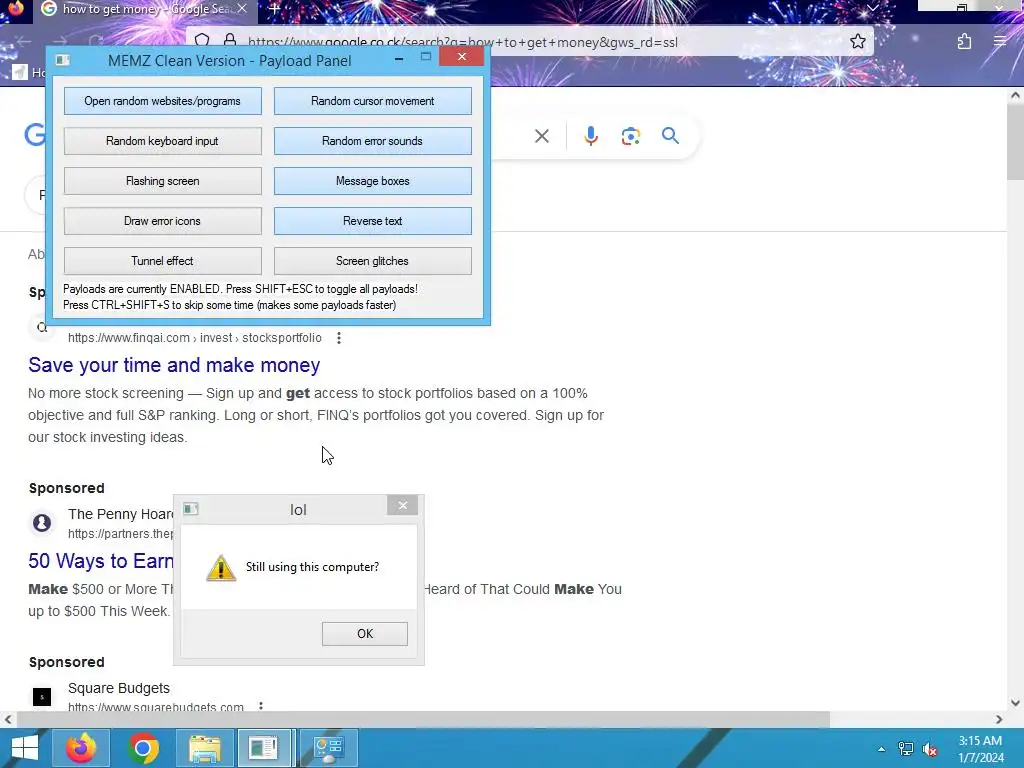Click horizontal scrollbar right arrow
This screenshot has width=1024, height=768.
pyautogui.click(x=999, y=719)
